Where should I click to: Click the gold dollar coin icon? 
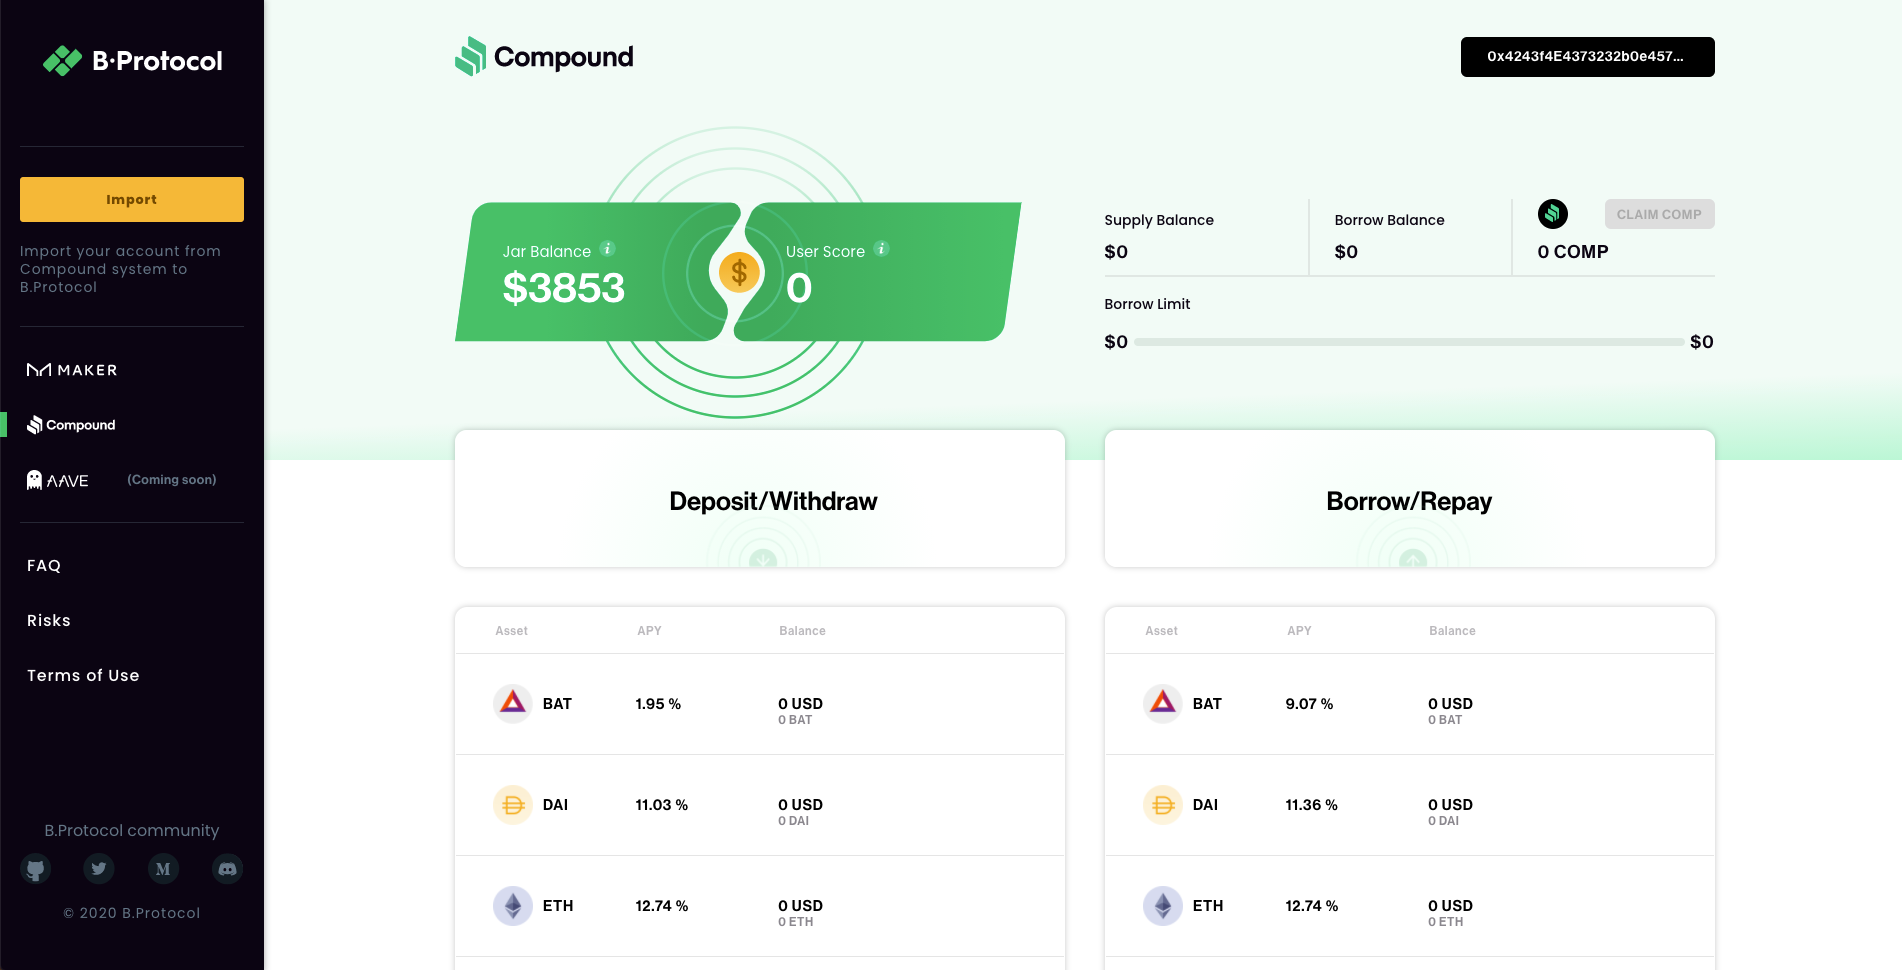739,272
